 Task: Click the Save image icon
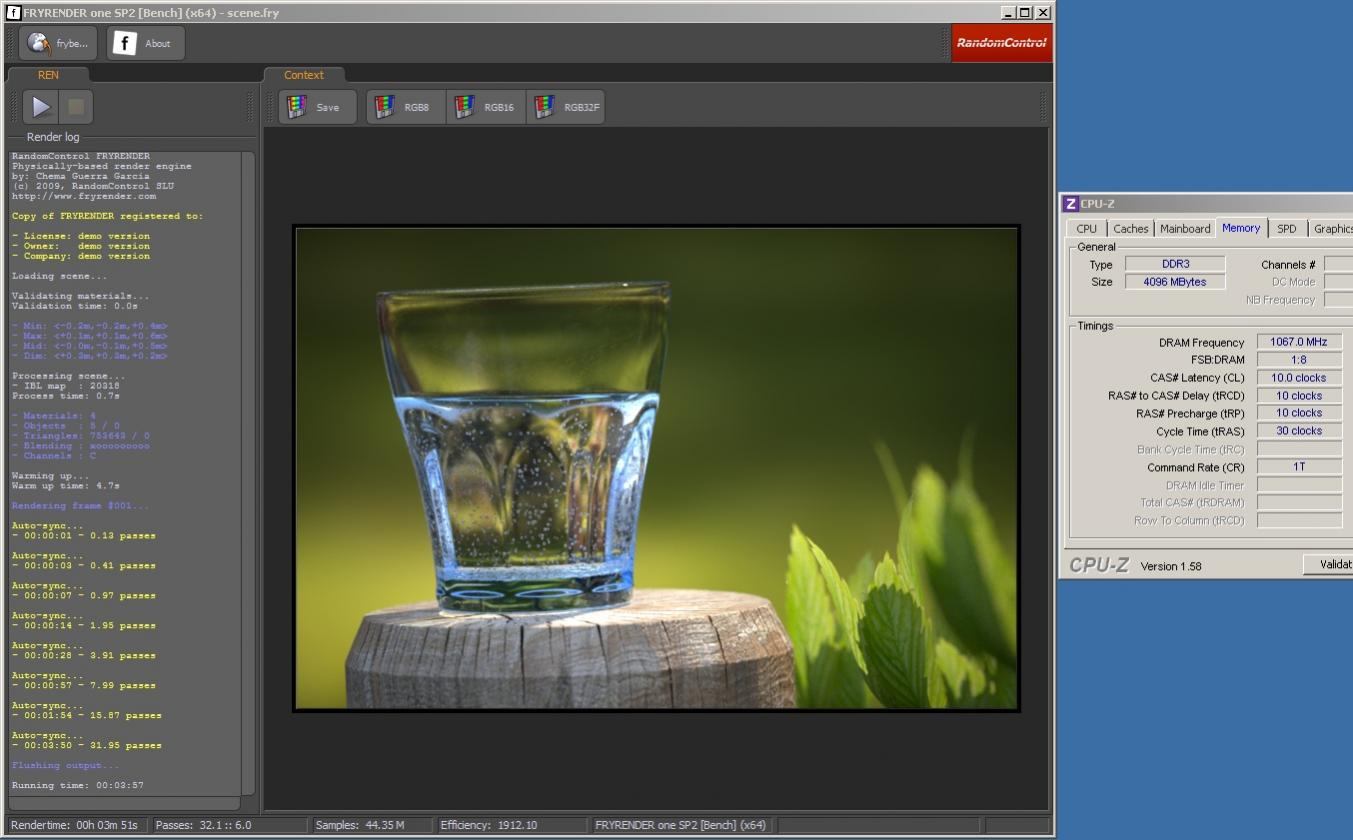(x=316, y=107)
